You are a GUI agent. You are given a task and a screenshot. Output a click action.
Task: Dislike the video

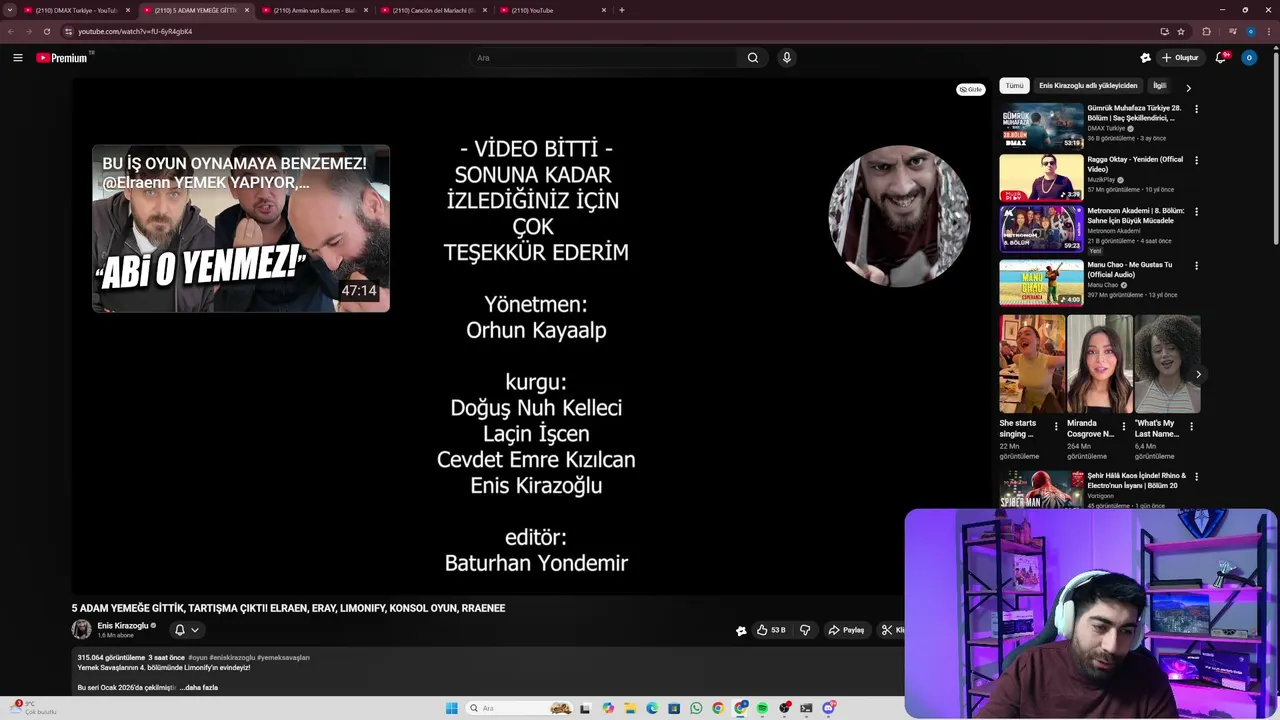tap(805, 630)
